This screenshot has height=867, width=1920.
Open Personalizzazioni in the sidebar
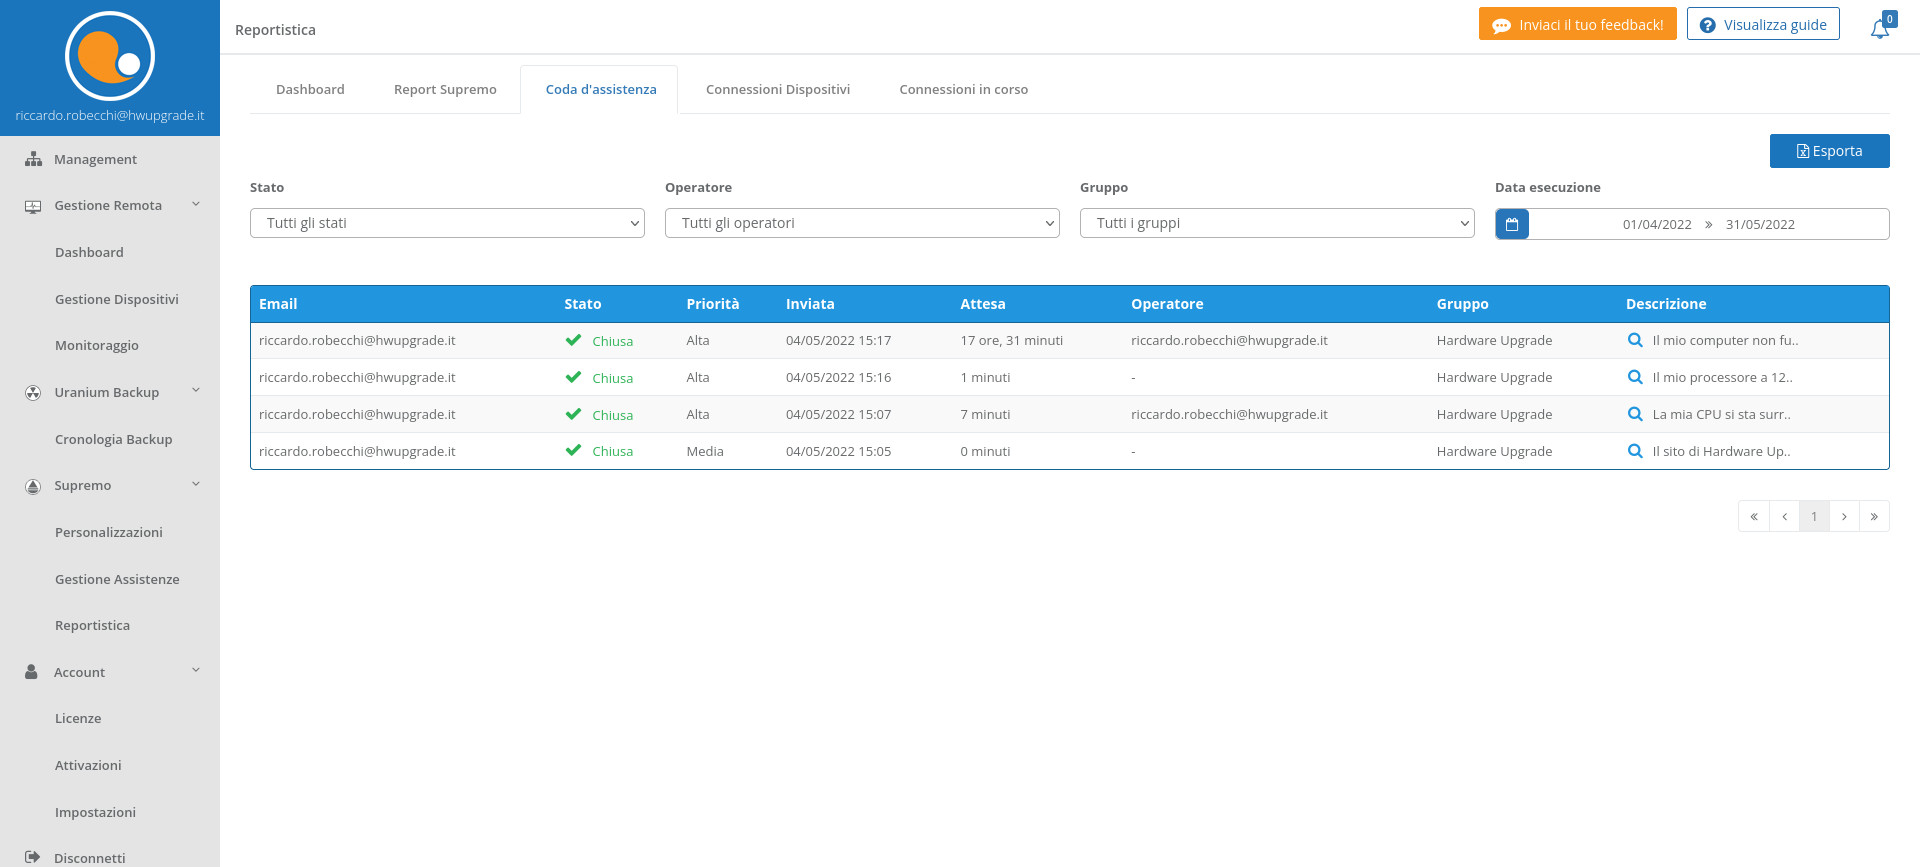109,532
